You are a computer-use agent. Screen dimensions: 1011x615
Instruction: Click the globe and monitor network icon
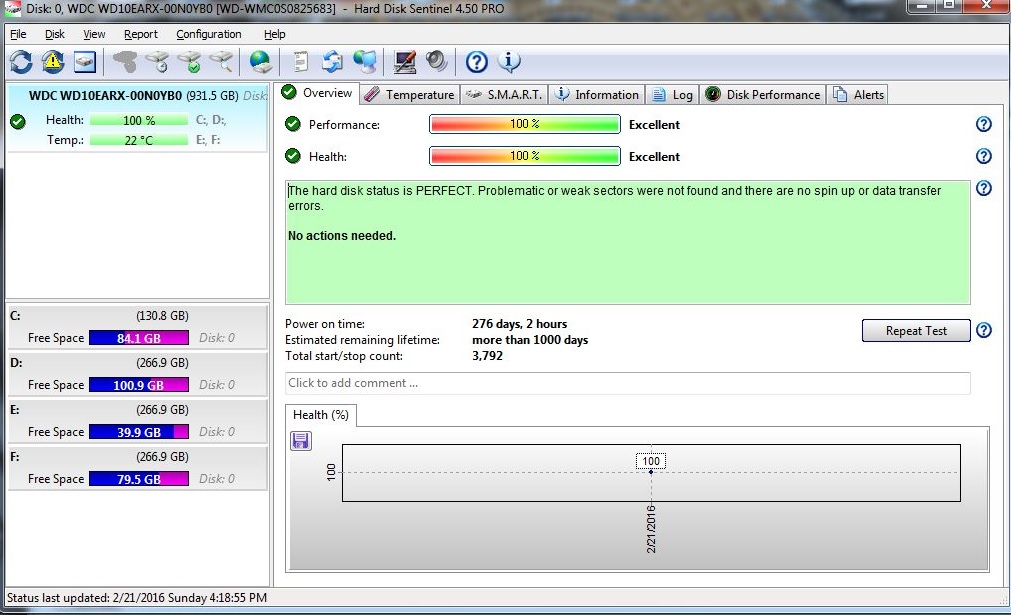click(365, 62)
